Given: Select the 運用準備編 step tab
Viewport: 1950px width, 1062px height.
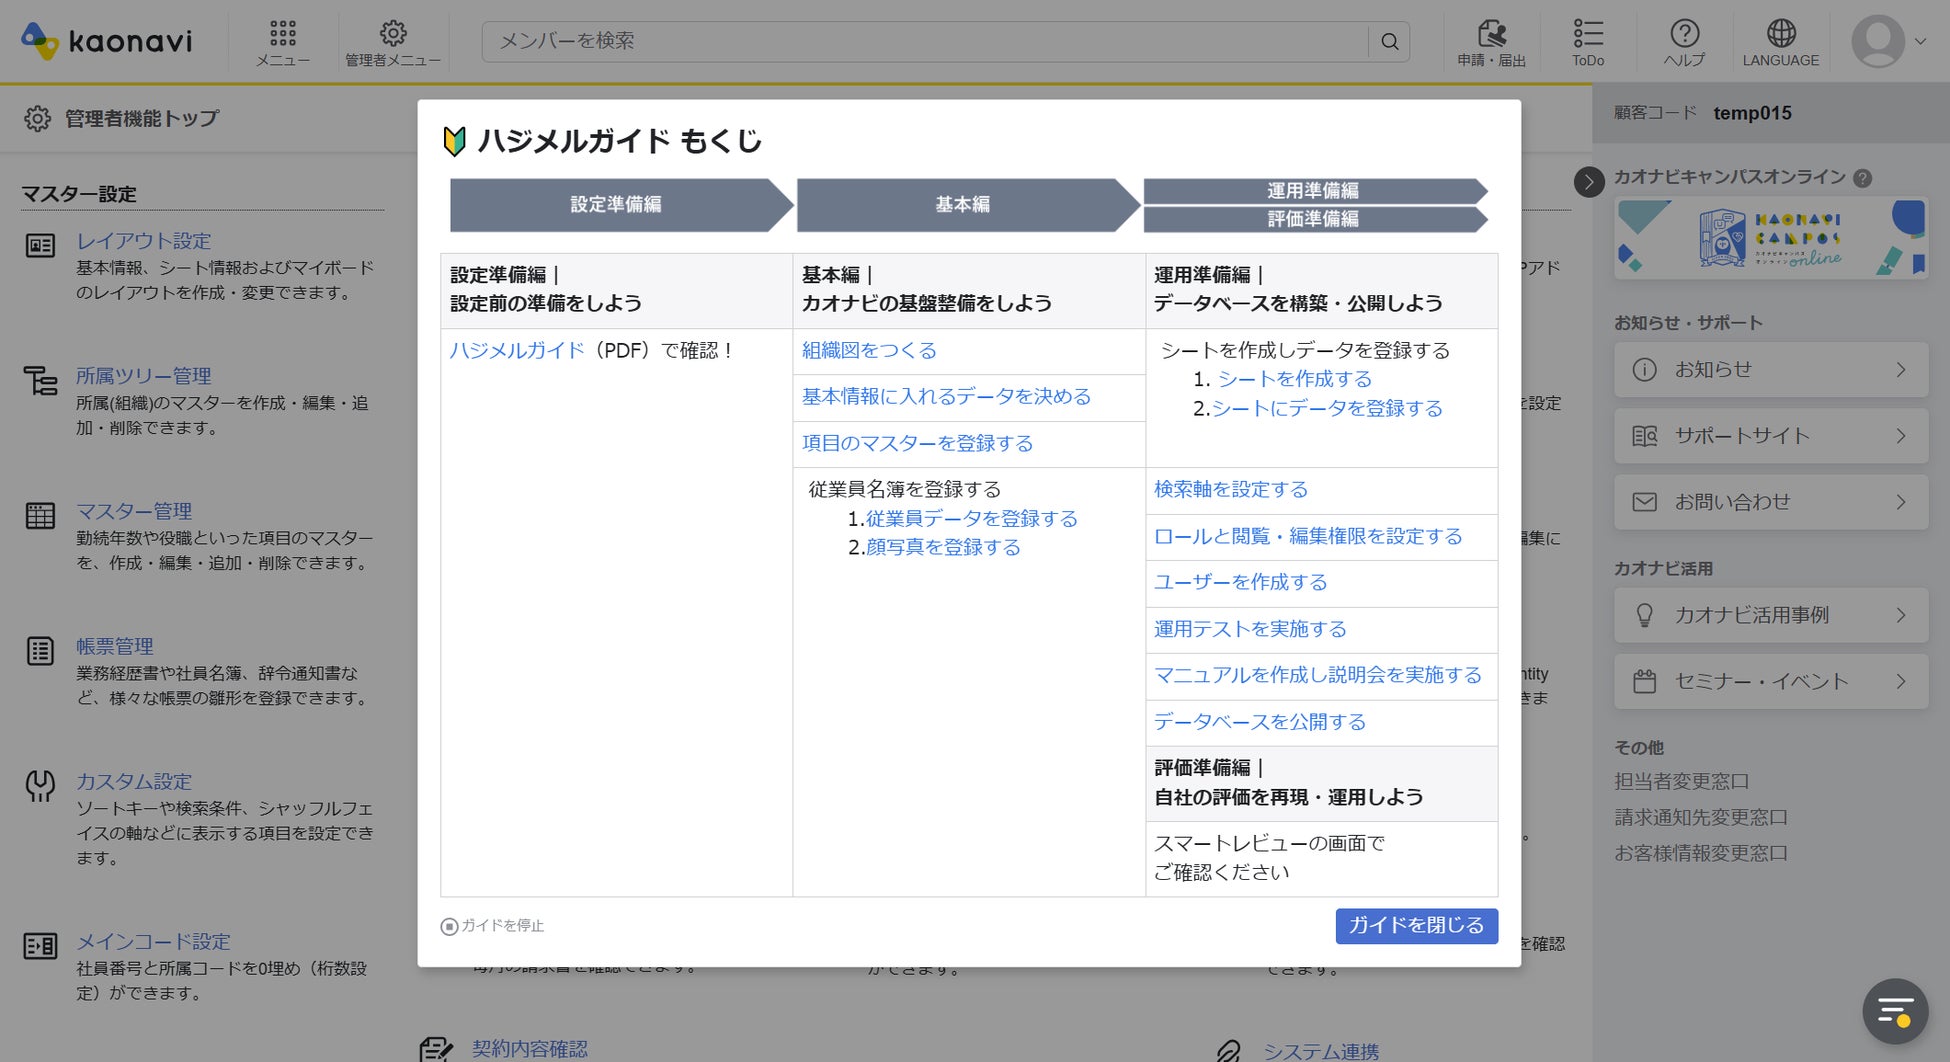Looking at the screenshot, I should coord(1315,191).
